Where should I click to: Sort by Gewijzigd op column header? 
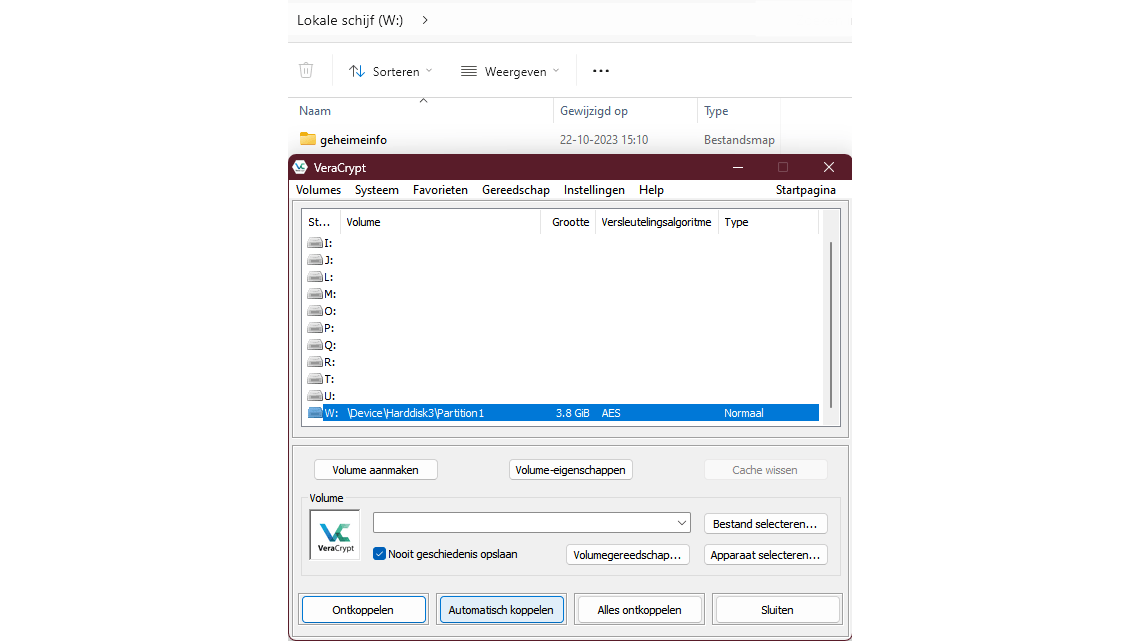tap(594, 111)
